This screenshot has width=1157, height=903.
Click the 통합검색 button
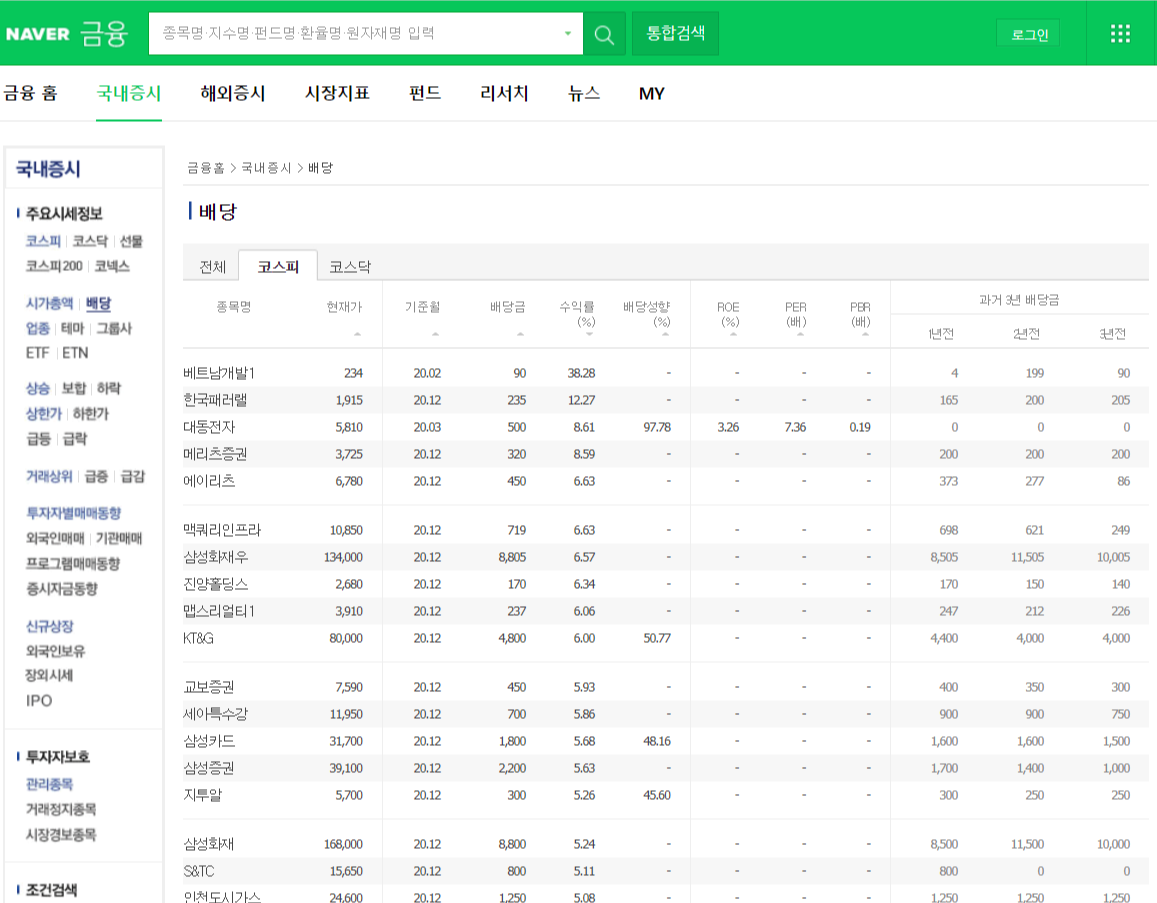point(675,33)
